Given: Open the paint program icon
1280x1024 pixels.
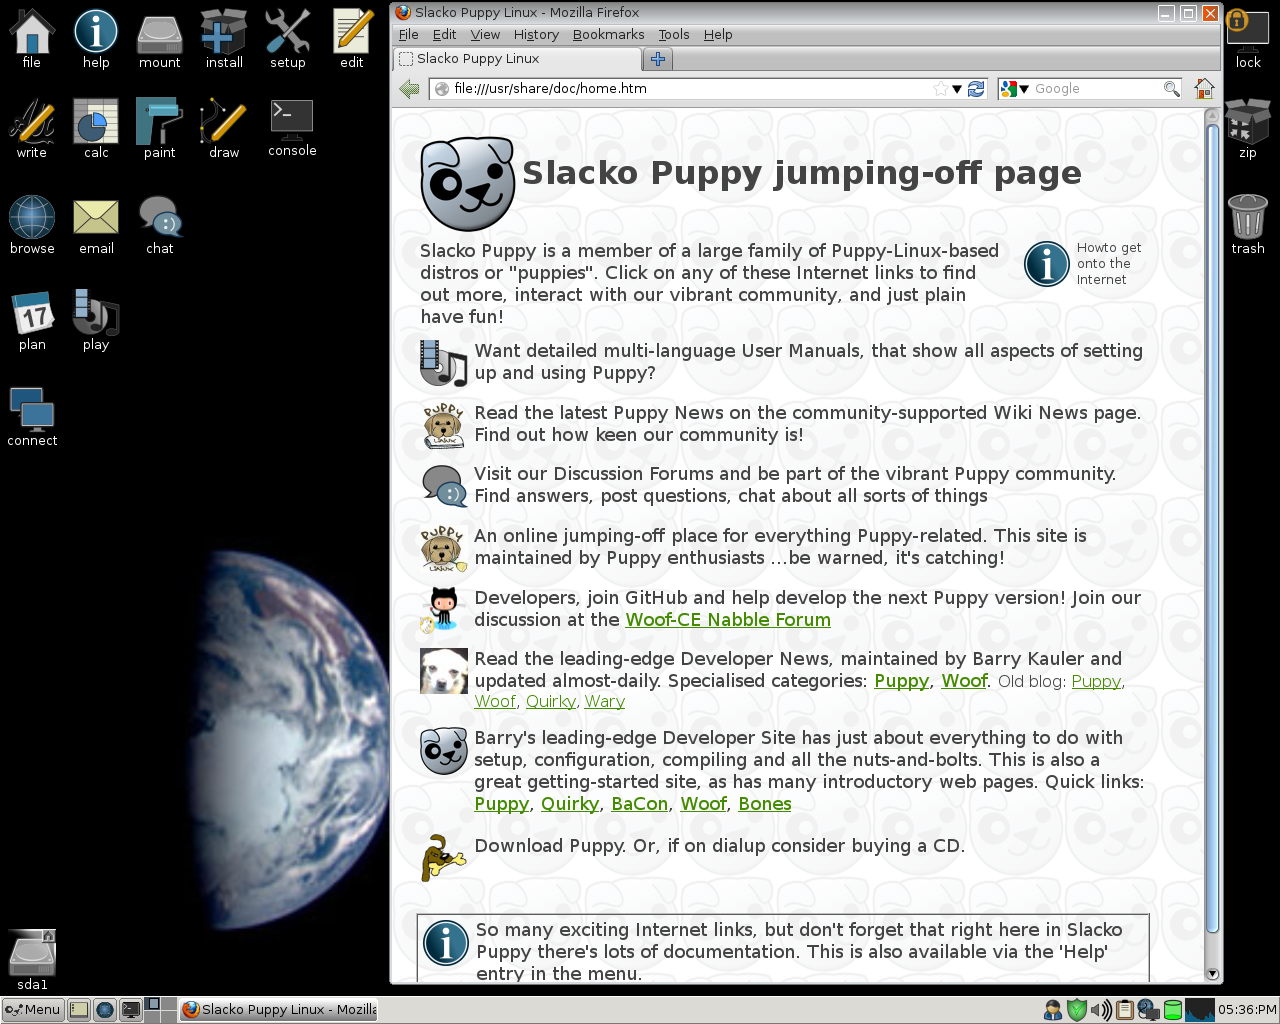Looking at the screenshot, I should [x=160, y=122].
